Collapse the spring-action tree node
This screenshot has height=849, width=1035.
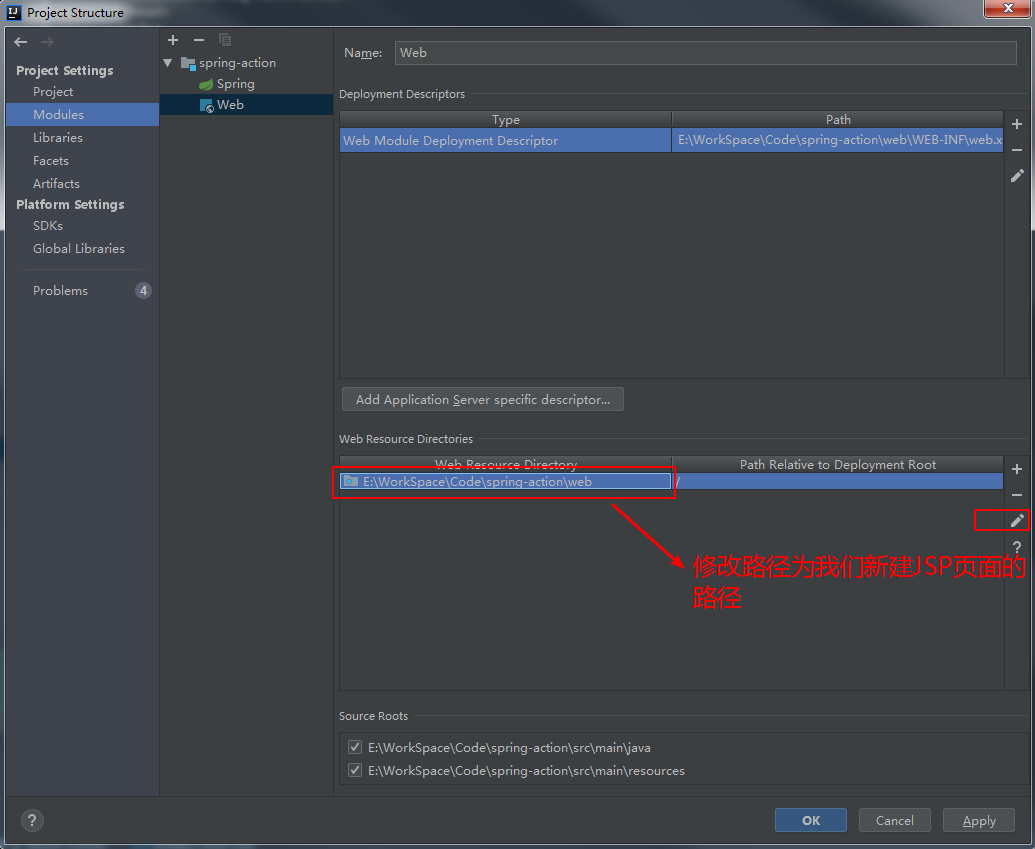pyautogui.click(x=168, y=63)
